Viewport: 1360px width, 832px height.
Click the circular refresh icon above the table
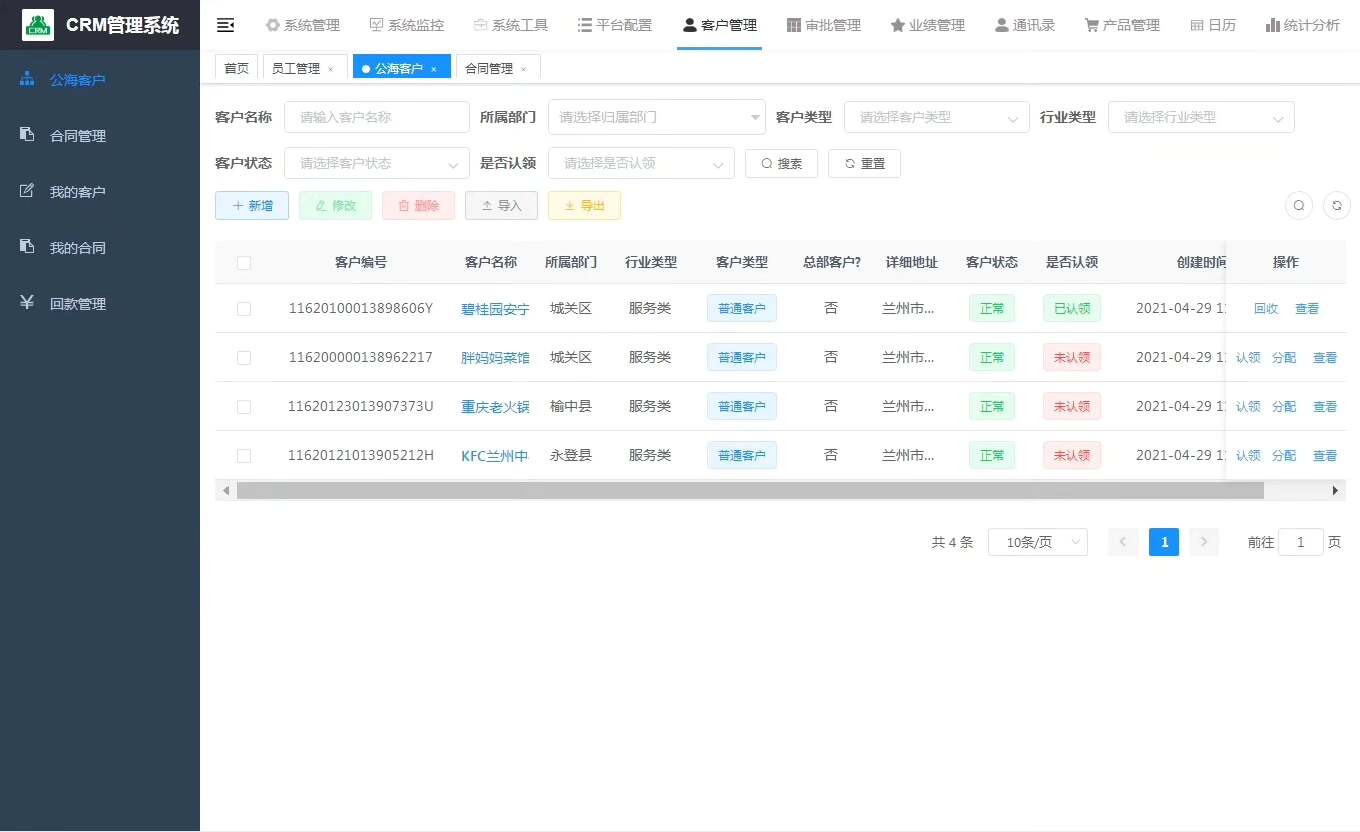[x=1337, y=205]
